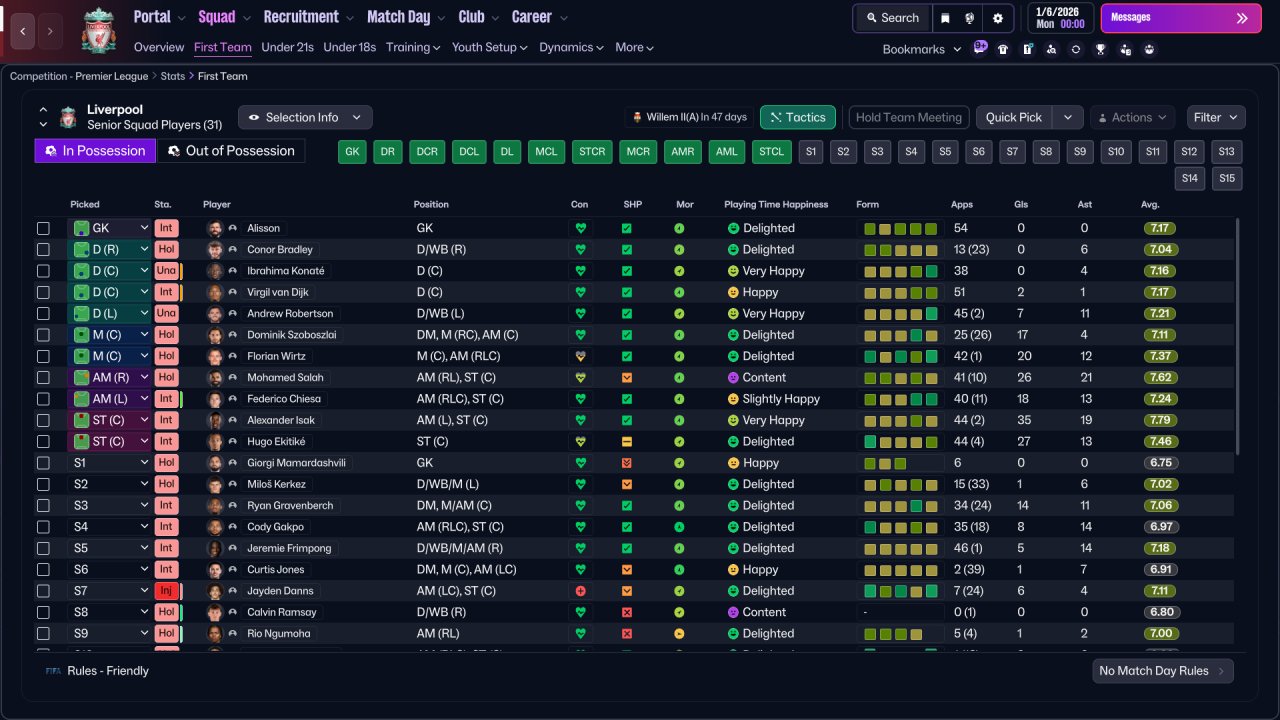Tick the checkbox for Mohamed Salah's row
The width and height of the screenshot is (1280, 720).
tap(43, 378)
